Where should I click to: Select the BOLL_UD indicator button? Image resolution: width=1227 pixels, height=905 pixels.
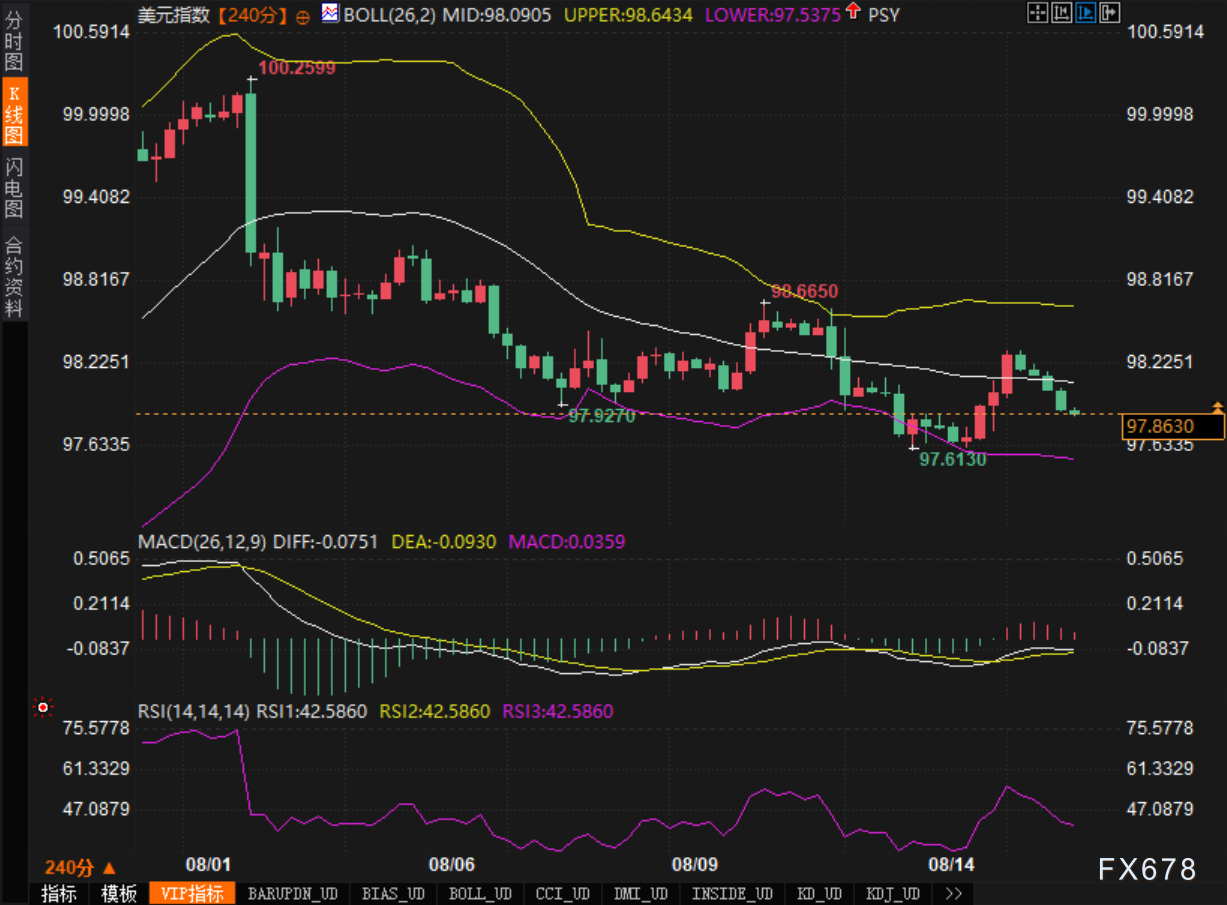point(480,893)
